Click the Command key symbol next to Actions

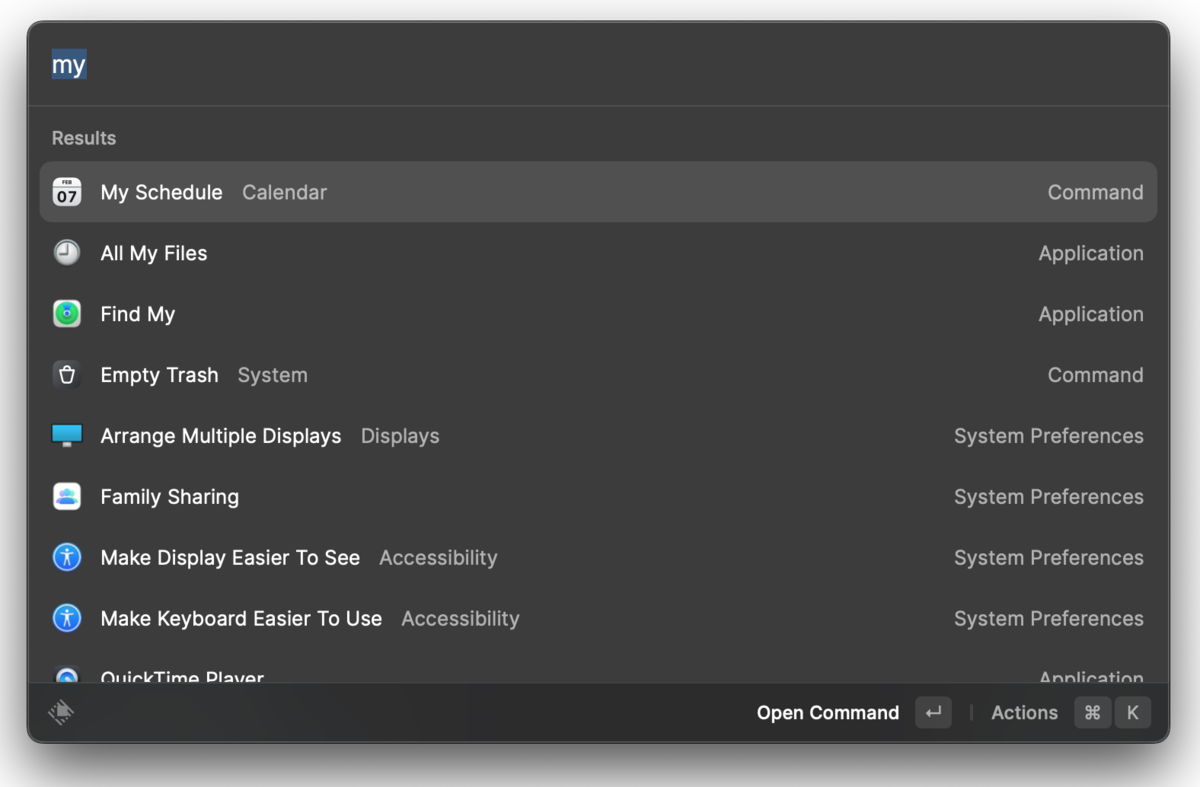tap(1093, 713)
